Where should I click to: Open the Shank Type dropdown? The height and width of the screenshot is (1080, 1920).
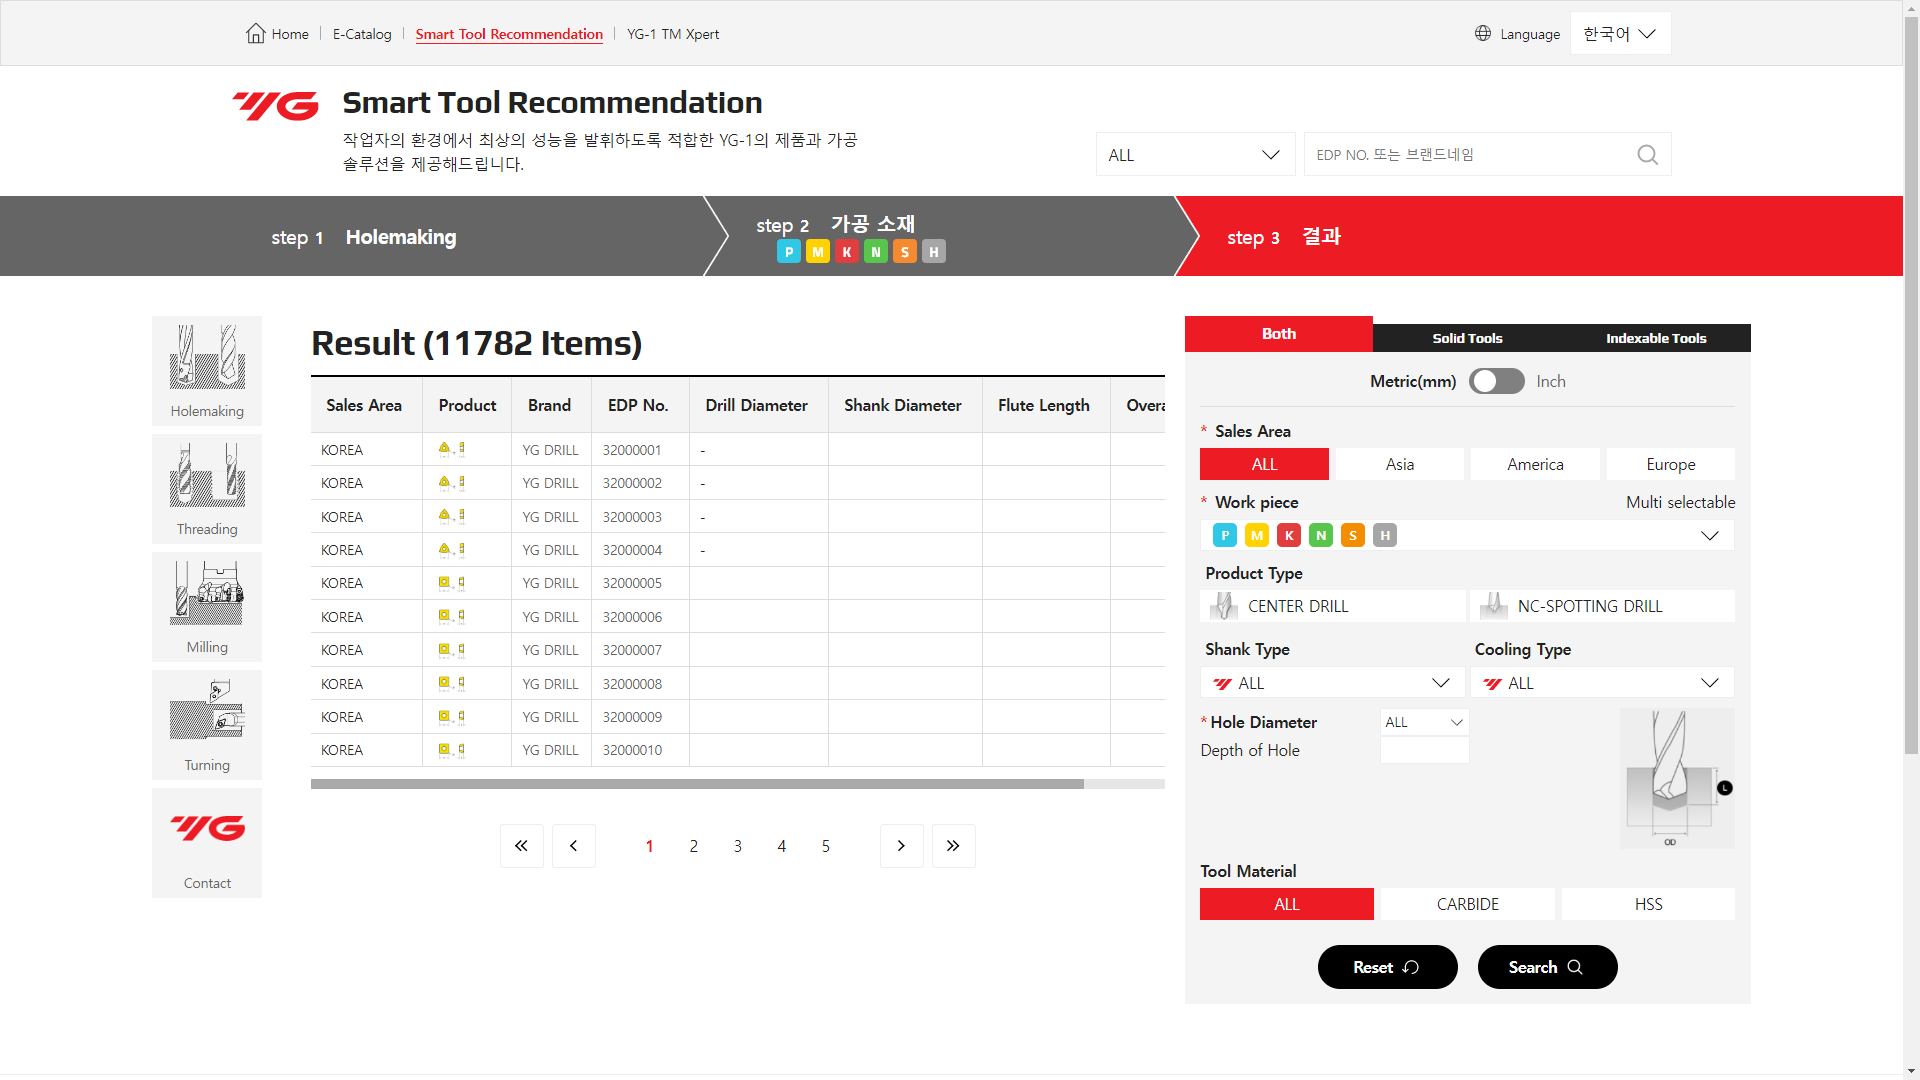1332,683
